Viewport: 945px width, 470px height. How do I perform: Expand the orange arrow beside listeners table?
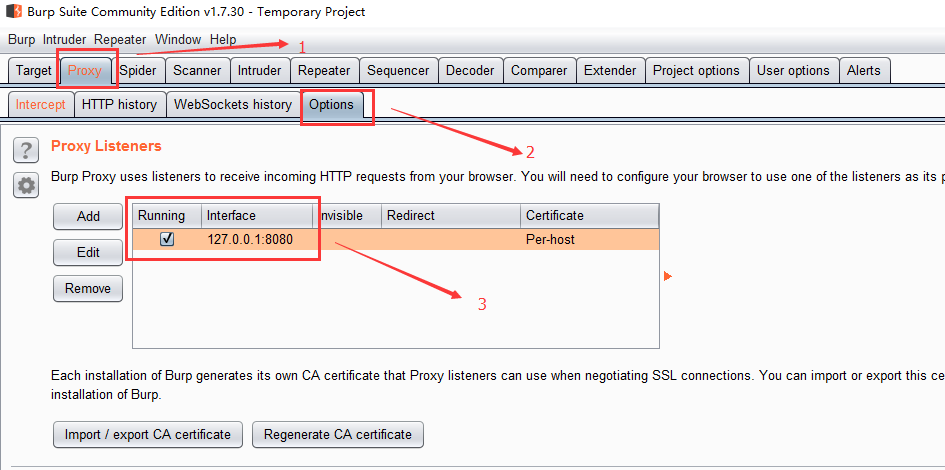[668, 276]
